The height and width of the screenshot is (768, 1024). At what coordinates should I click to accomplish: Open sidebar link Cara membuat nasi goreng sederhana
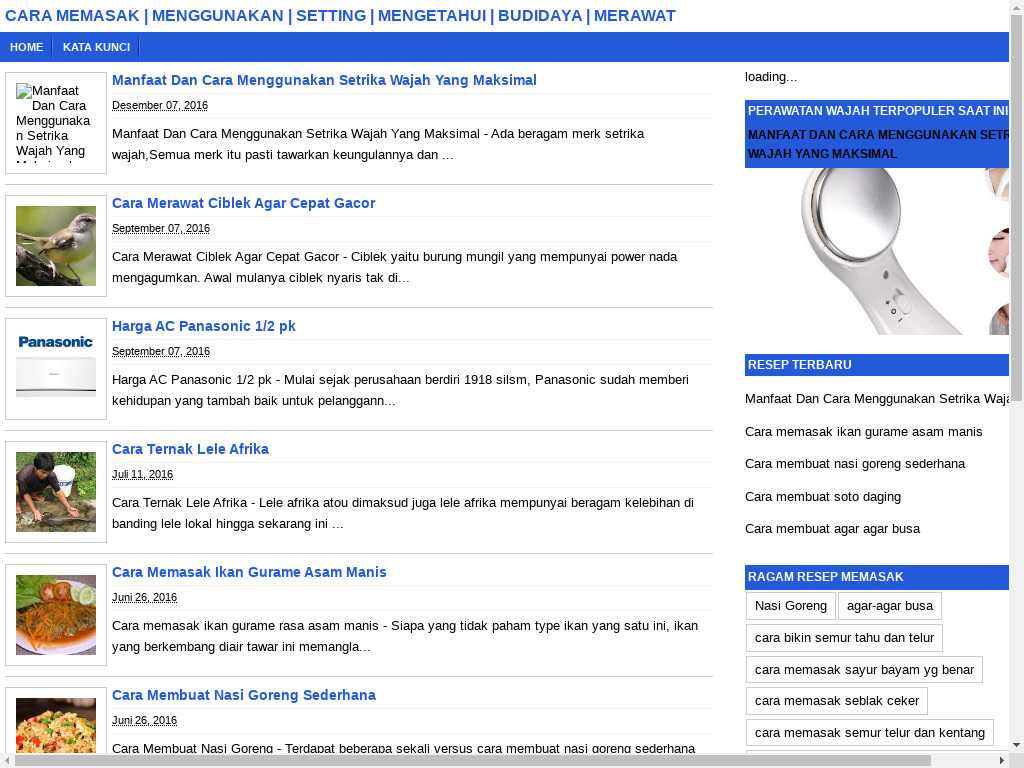pyautogui.click(x=855, y=464)
